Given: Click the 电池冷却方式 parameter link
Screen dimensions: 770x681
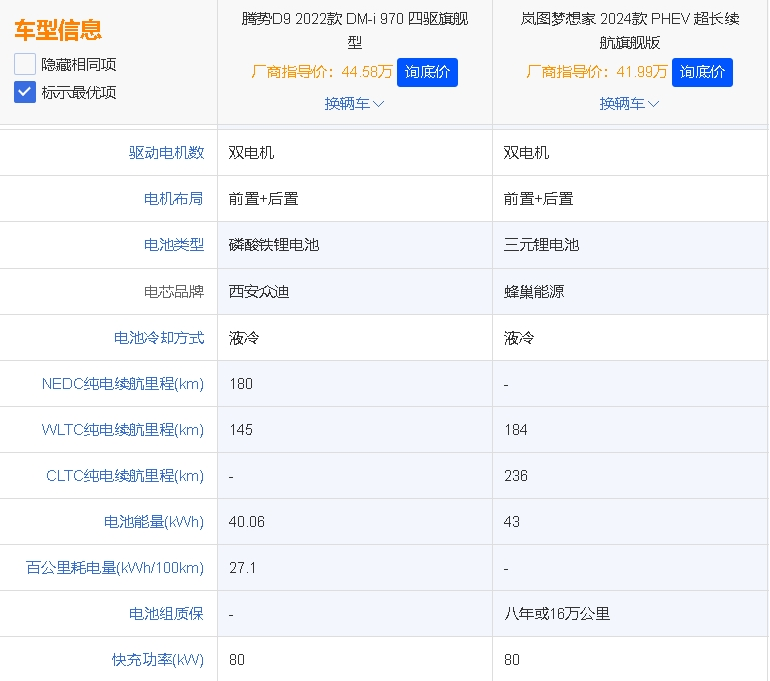Looking at the screenshot, I should coord(159,338).
